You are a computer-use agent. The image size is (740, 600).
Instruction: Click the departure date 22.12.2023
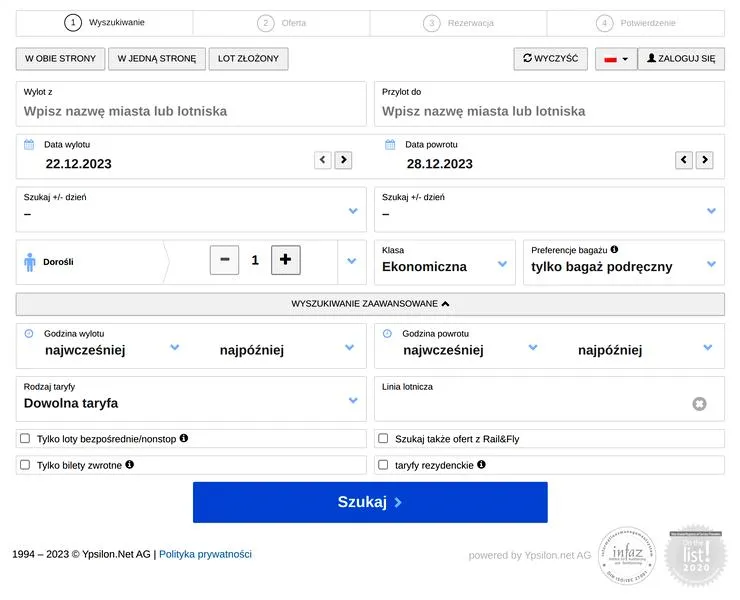pos(78,164)
